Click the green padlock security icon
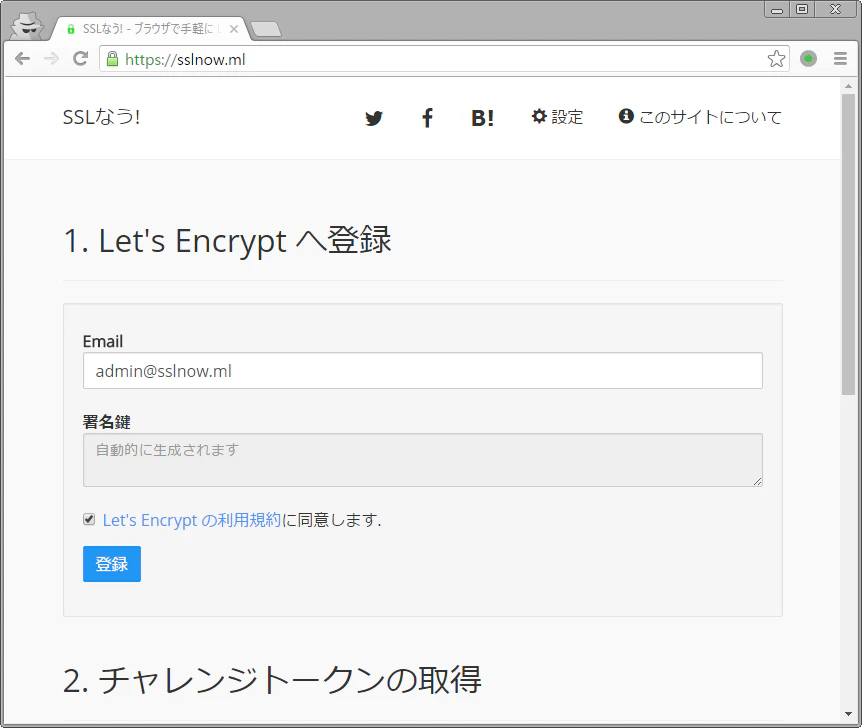Viewport: 862px width, 728px height. [x=112, y=59]
